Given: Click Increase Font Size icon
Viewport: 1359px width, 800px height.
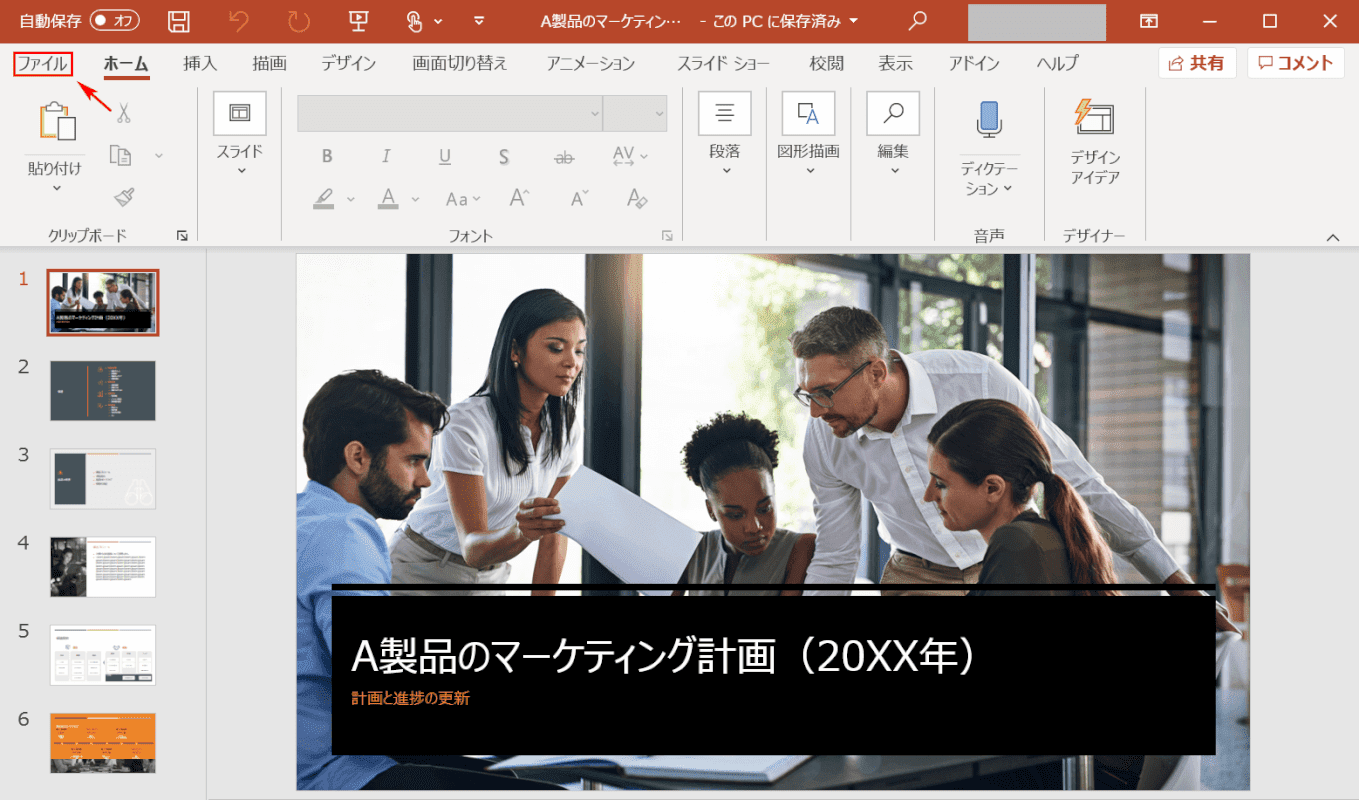Looking at the screenshot, I should [x=519, y=198].
